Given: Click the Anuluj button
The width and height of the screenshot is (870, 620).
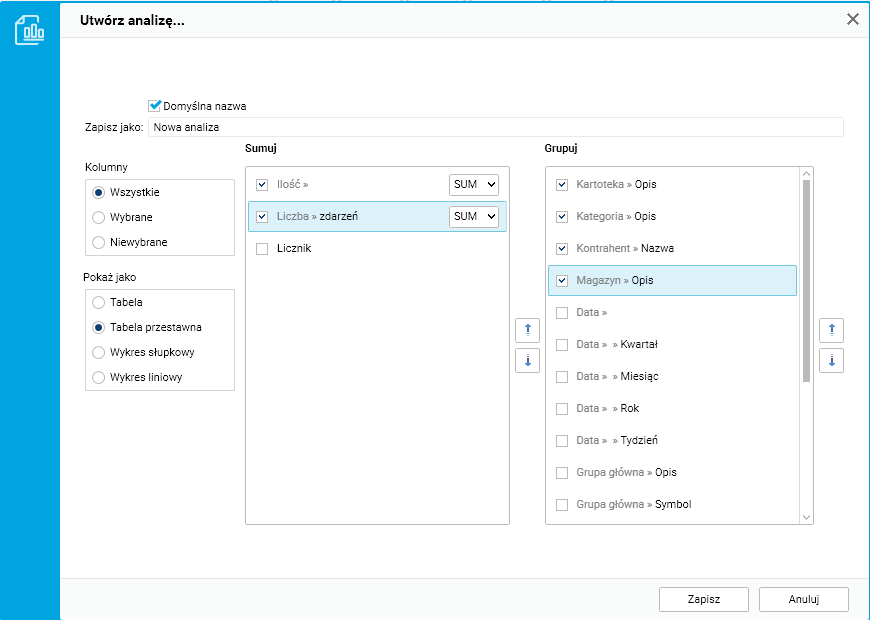Looking at the screenshot, I should coord(803,599).
